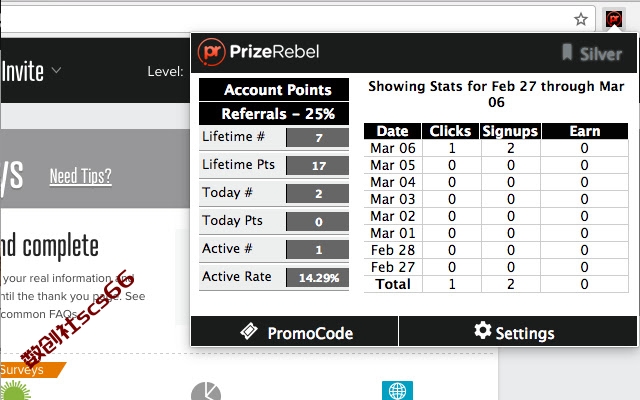Click the Clicks column header
This screenshot has height=400, width=640.
[450, 131]
